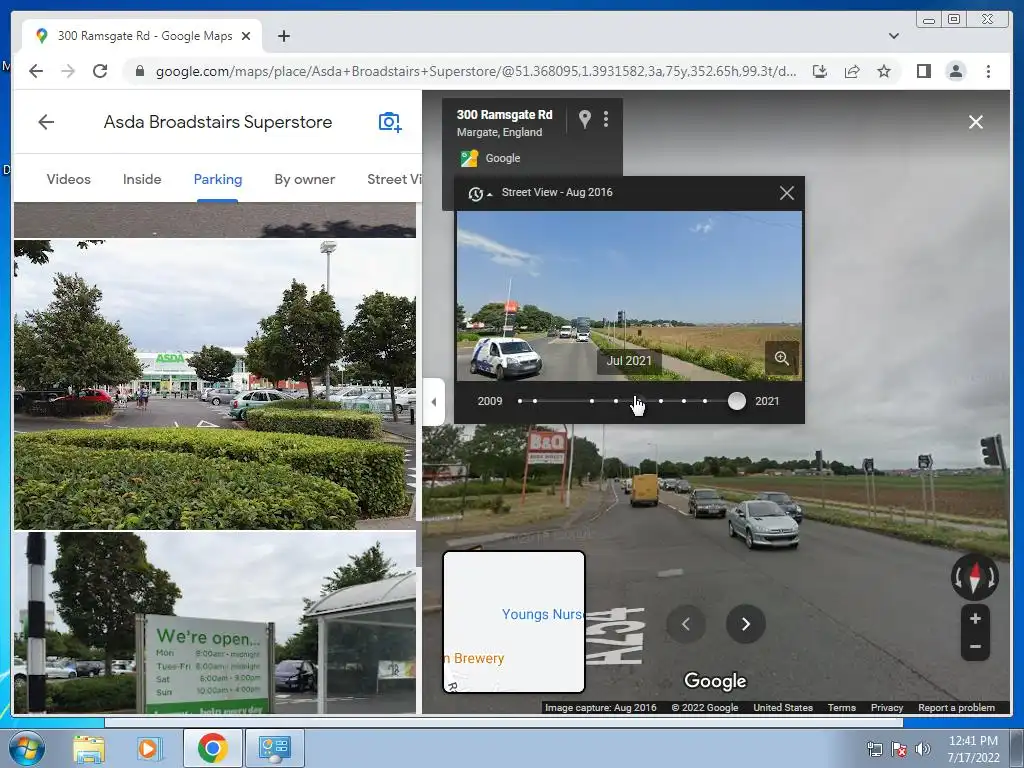Select the Inside photo category
The width and height of the screenshot is (1024, 768).
(142, 179)
